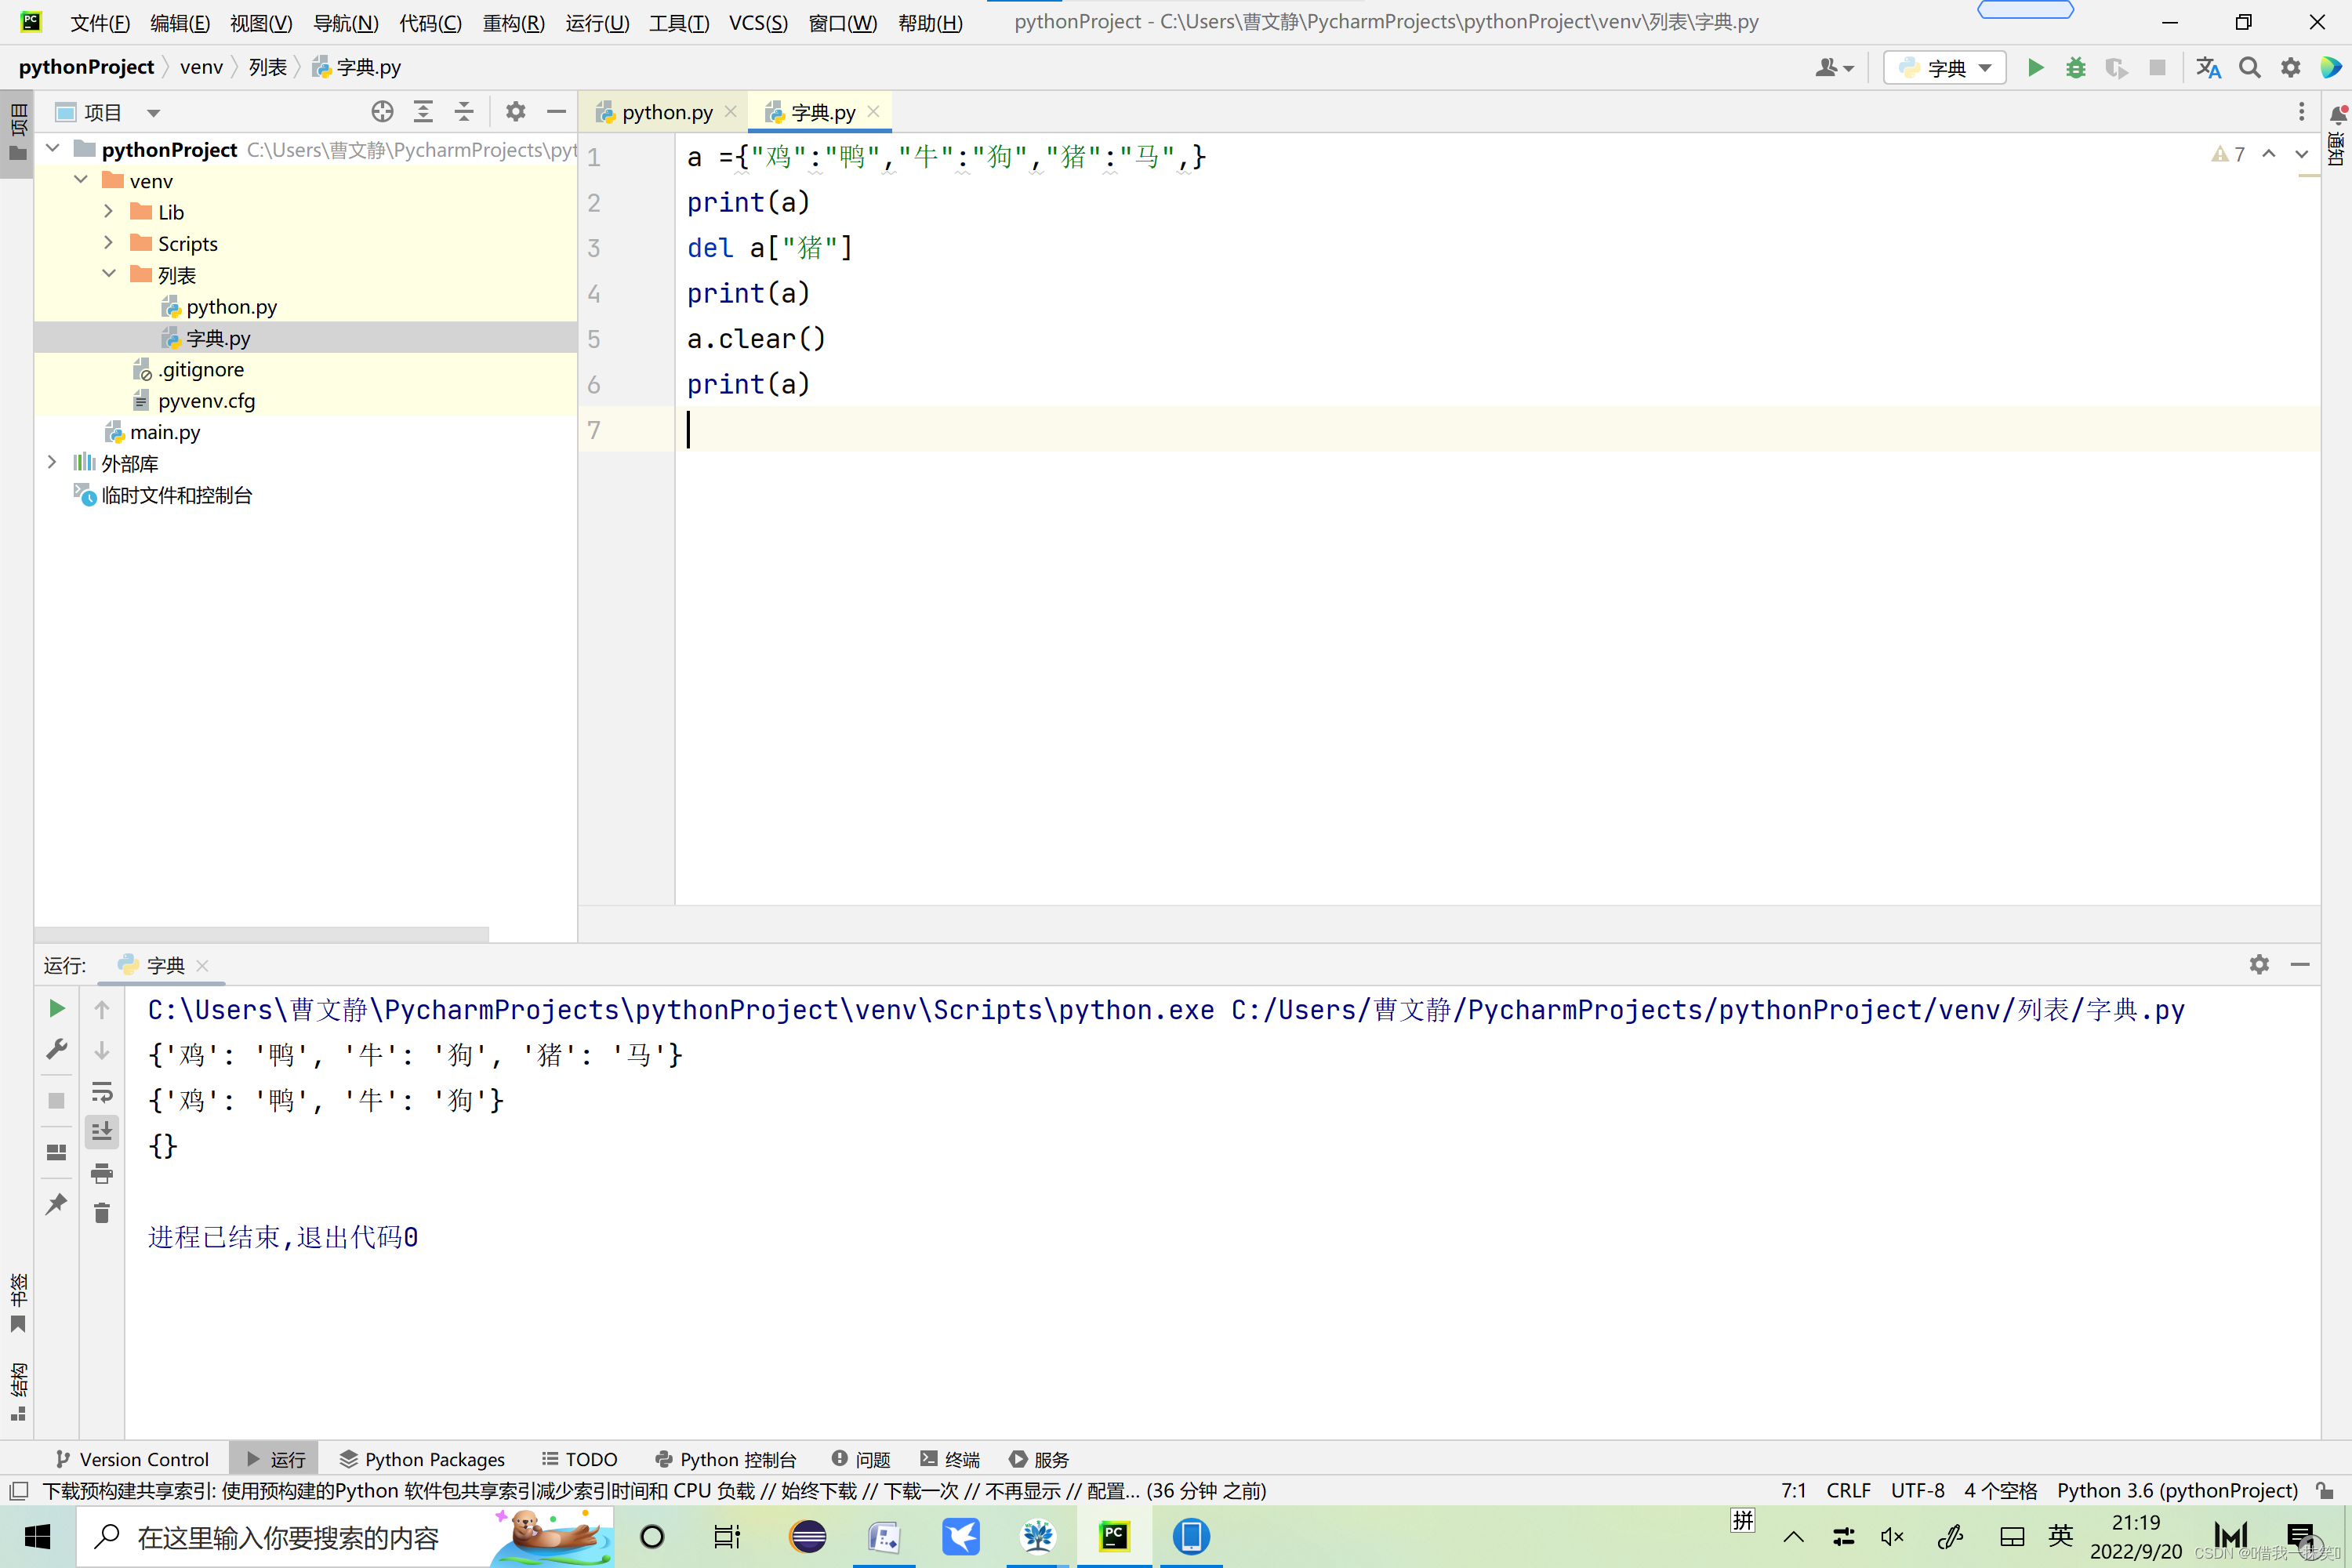Open the 终端 terminal tab
The image size is (2352, 1568).
pos(950,1459)
